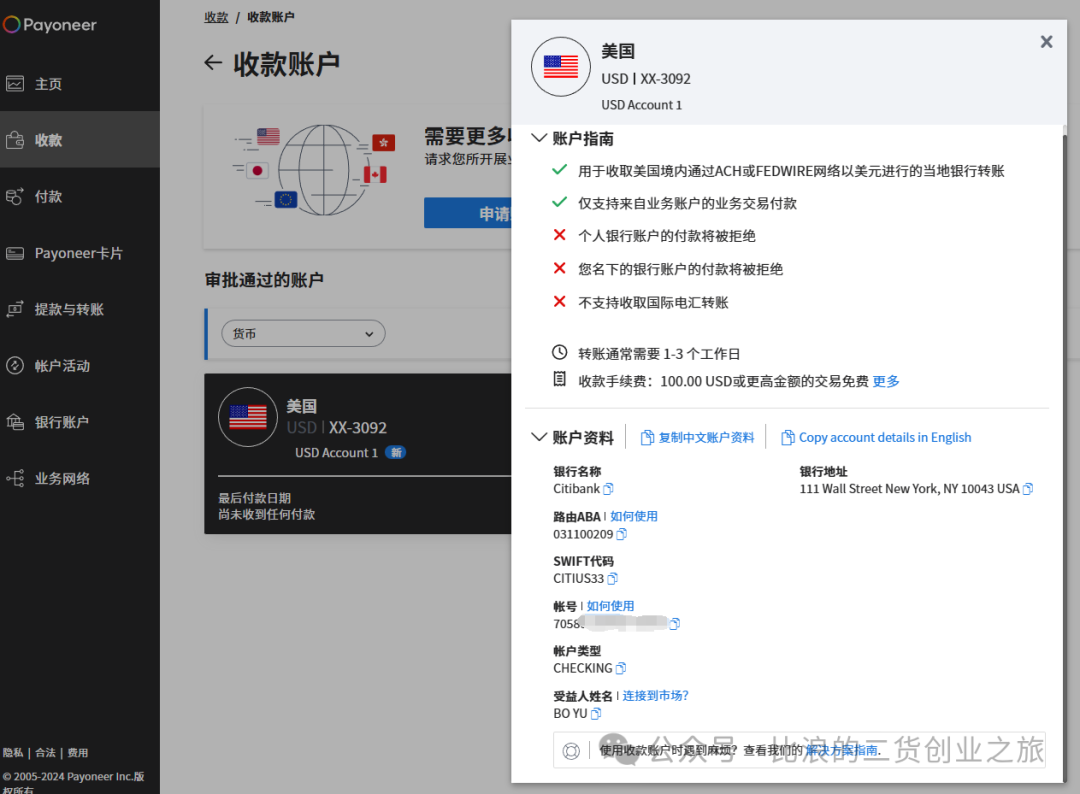The width and height of the screenshot is (1080, 794).
Task: Click 如何使用 link beside 路由ABA
Action: (634, 516)
